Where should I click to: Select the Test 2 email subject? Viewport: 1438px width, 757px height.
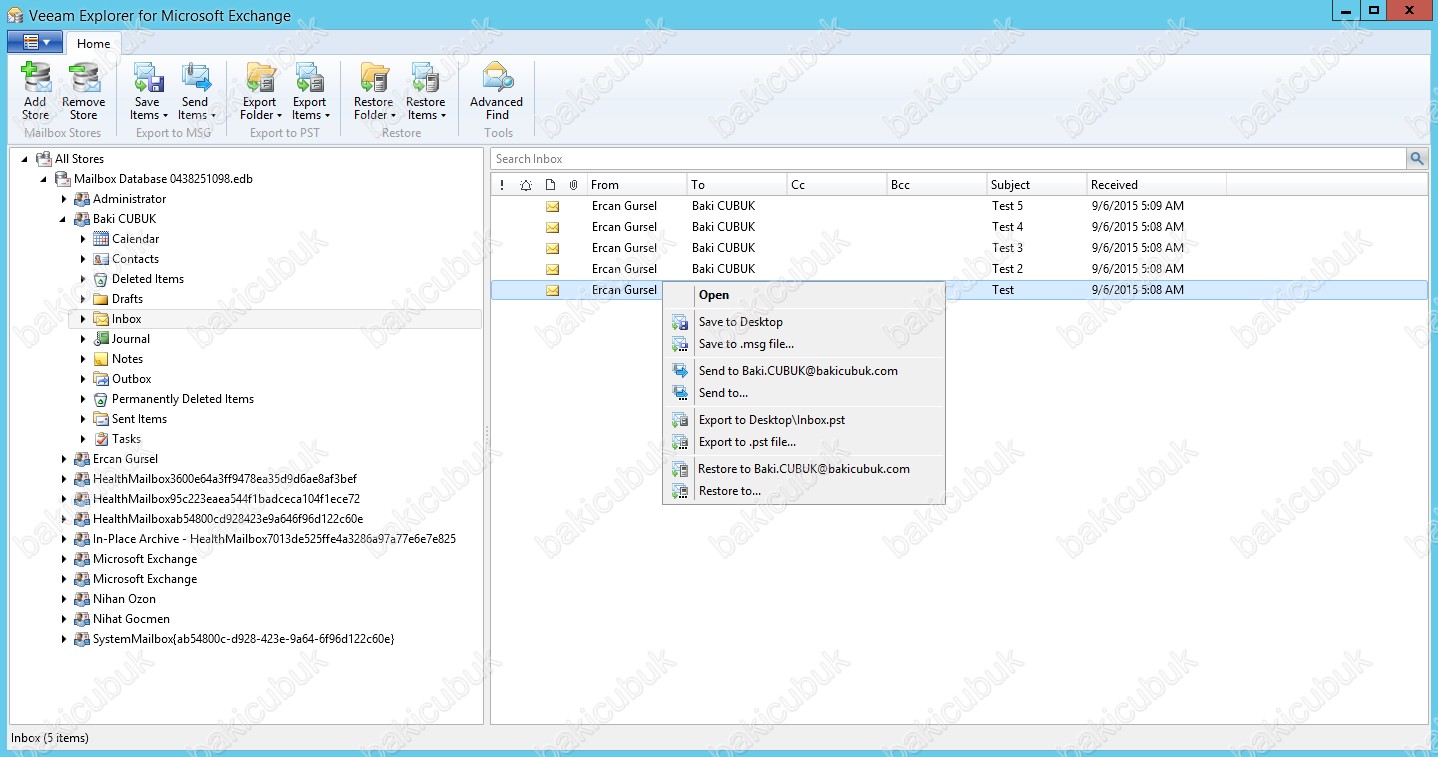coord(1008,269)
